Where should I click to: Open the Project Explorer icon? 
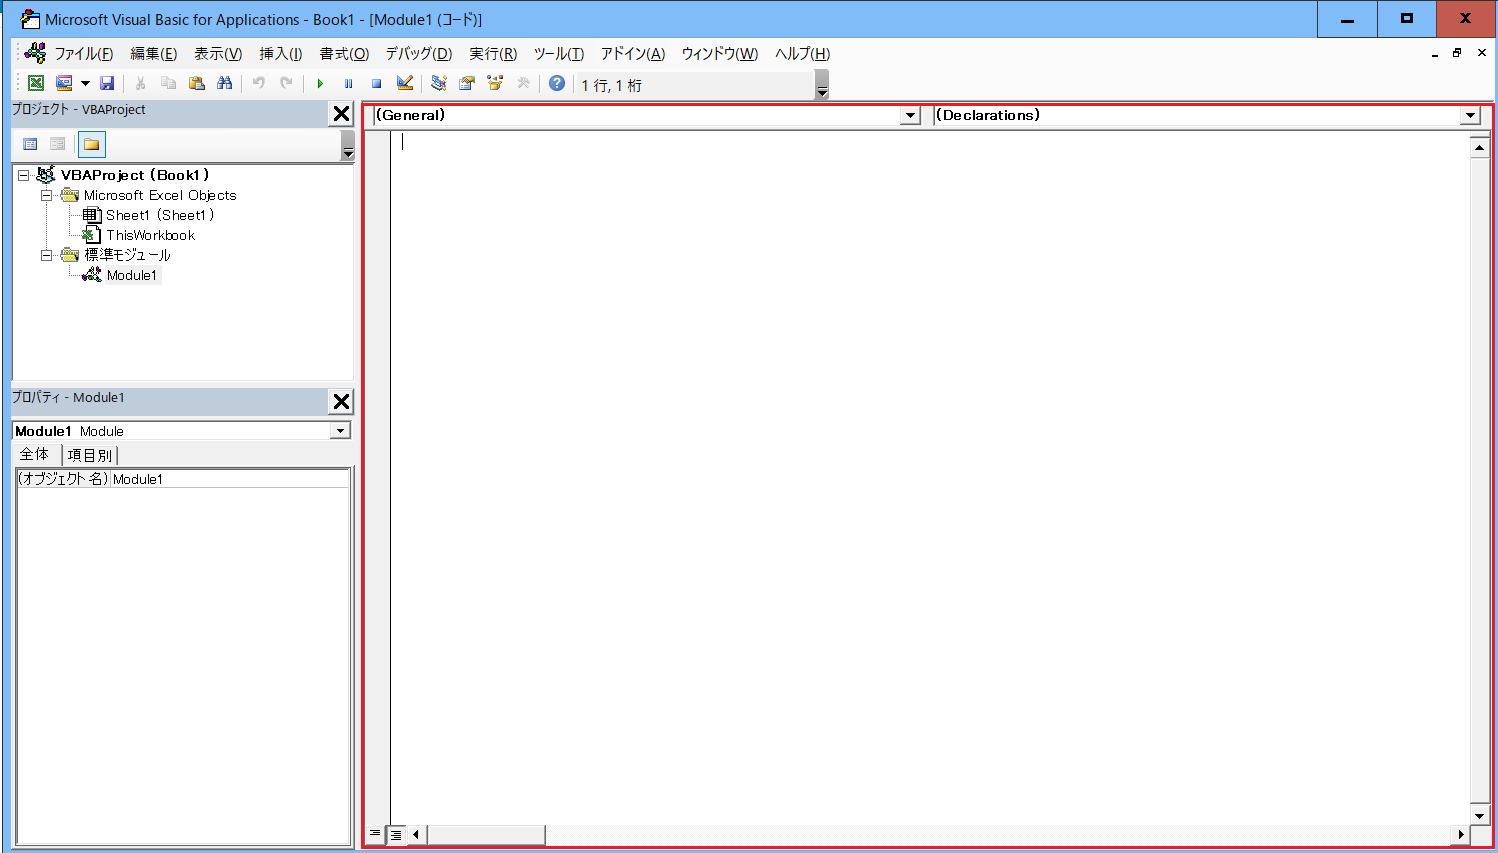pyautogui.click(x=438, y=83)
